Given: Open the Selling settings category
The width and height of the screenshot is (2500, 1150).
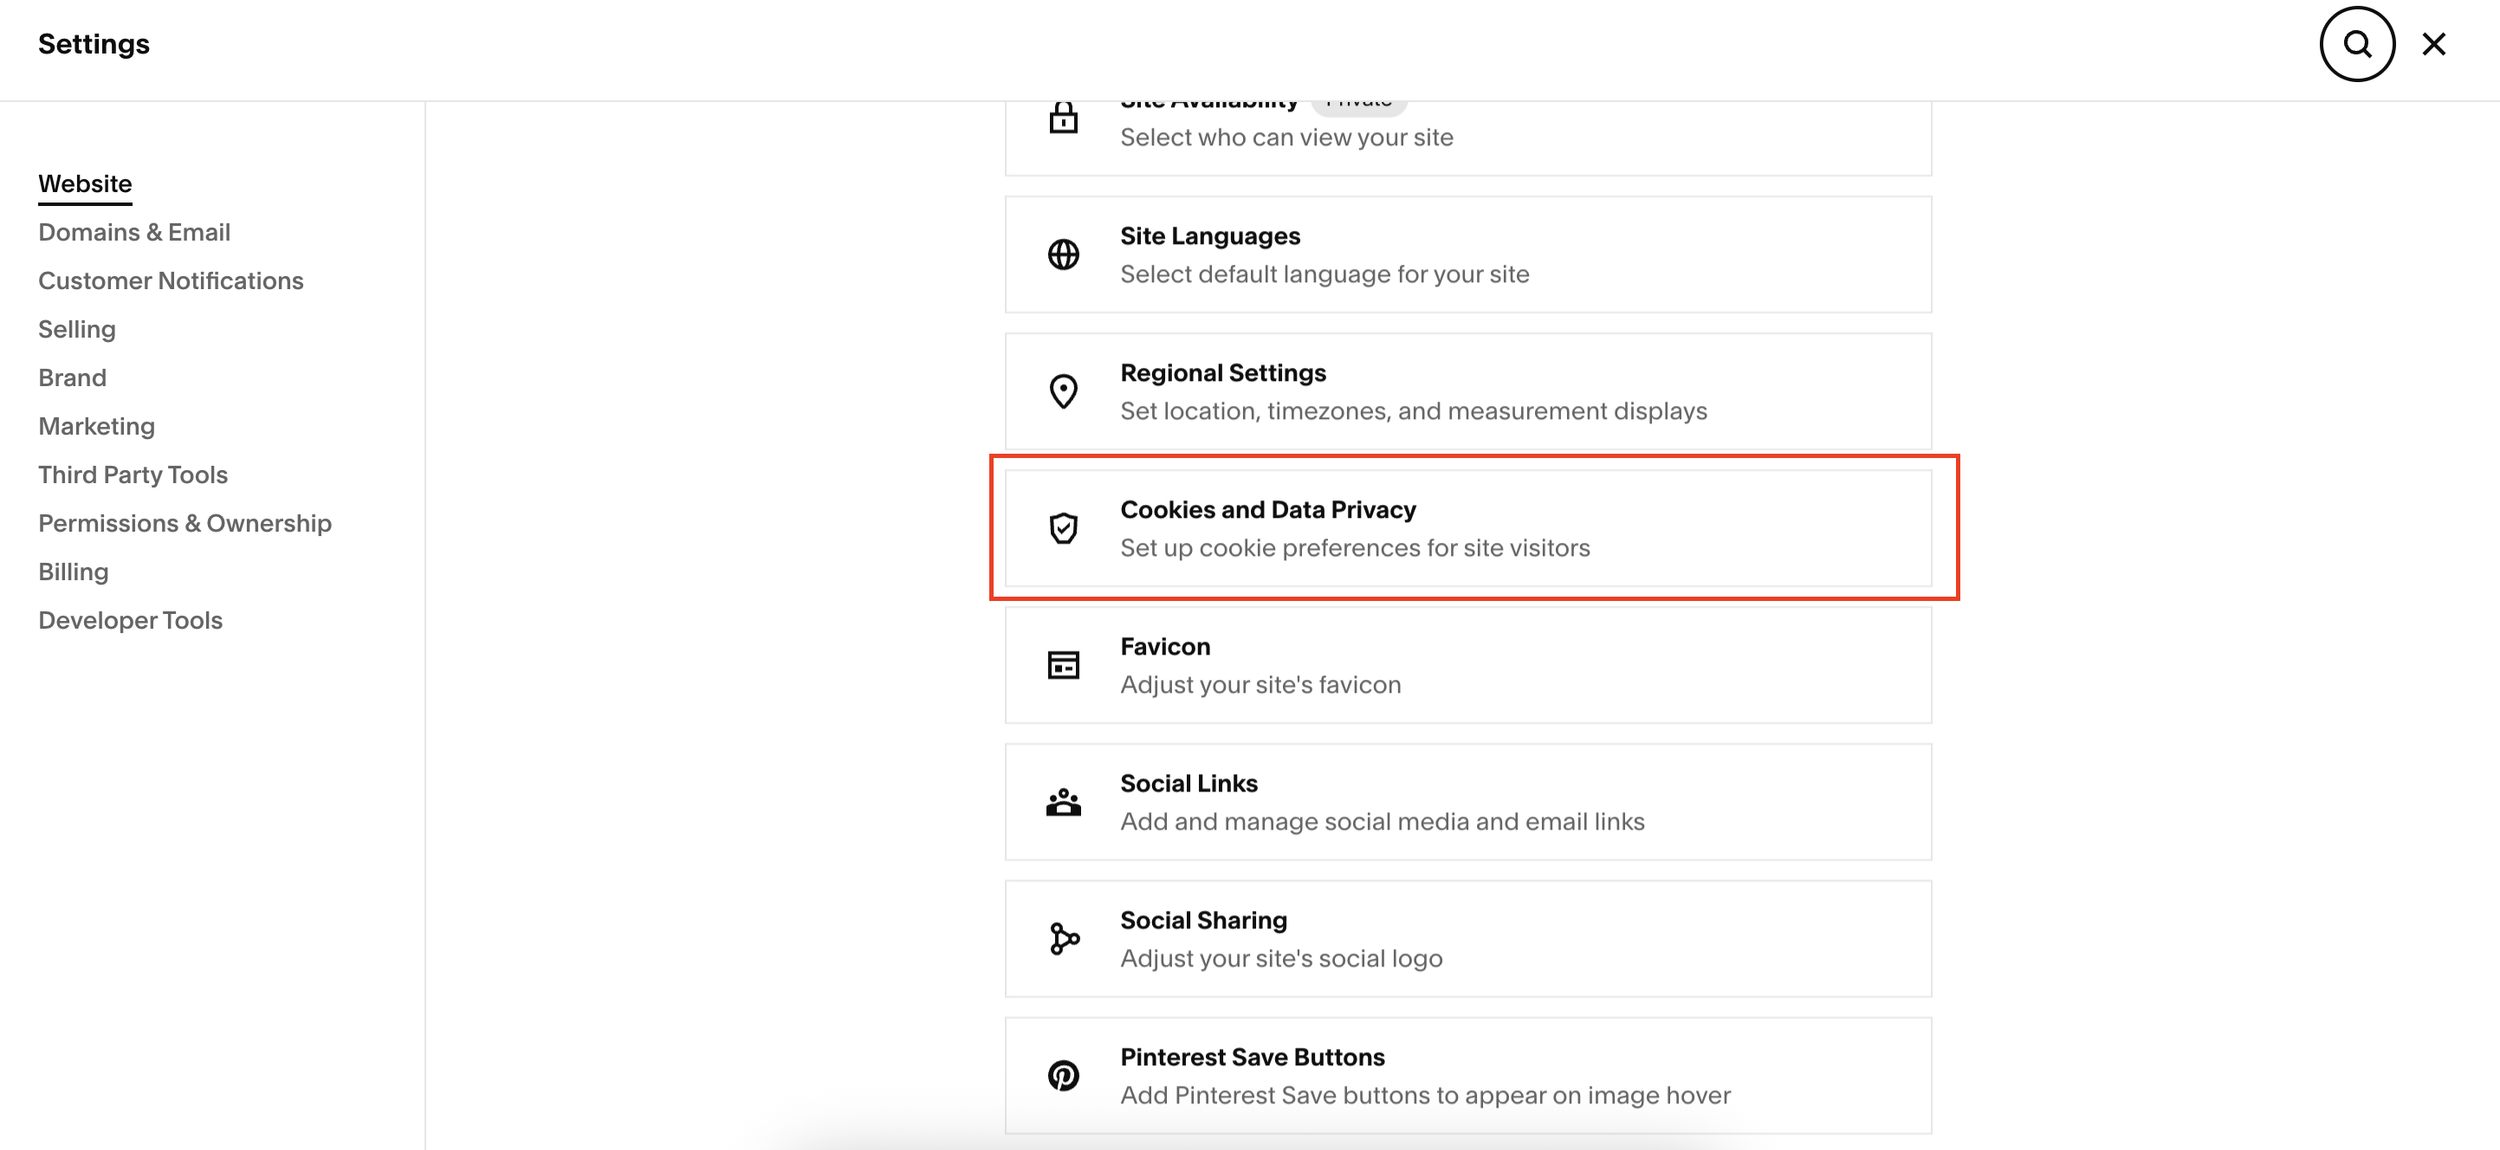Looking at the screenshot, I should tap(77, 328).
